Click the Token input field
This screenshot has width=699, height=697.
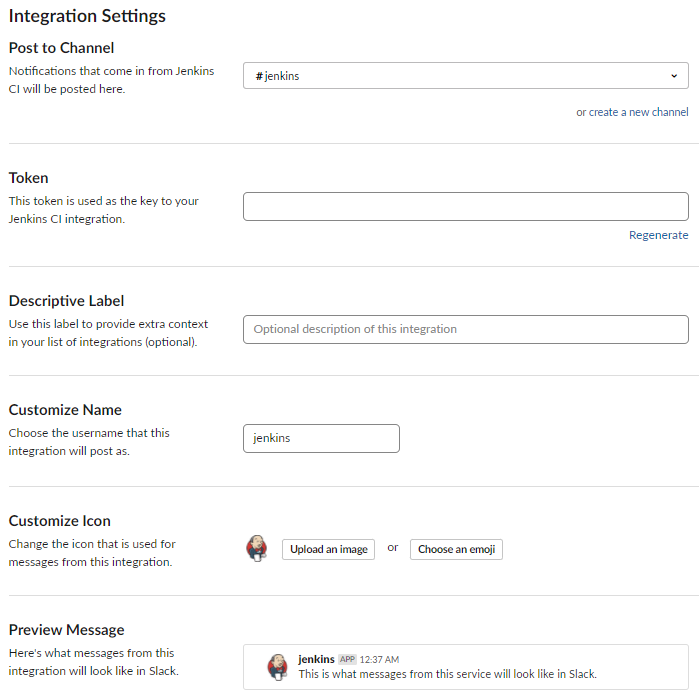pyautogui.click(x=465, y=206)
